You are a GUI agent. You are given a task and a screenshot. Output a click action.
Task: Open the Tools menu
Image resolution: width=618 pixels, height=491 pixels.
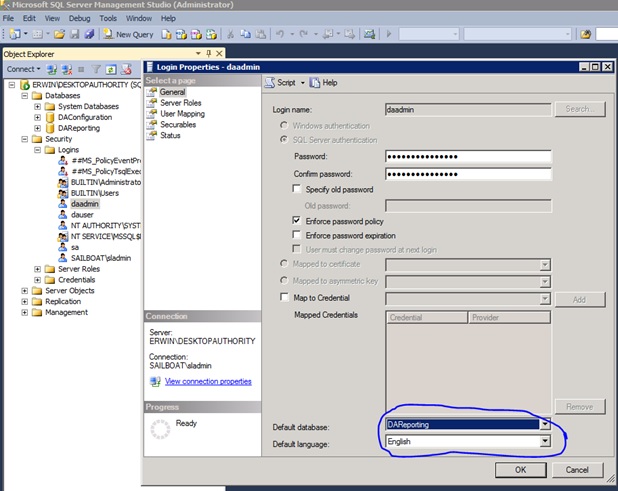click(107, 18)
